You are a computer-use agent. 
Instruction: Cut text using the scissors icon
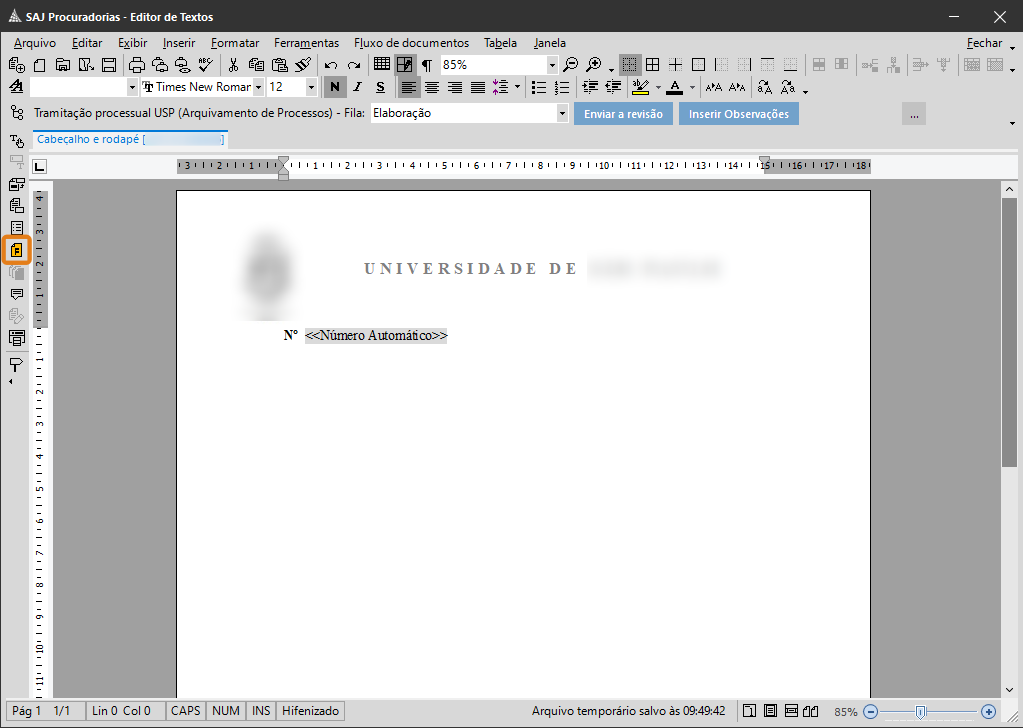[234, 62]
